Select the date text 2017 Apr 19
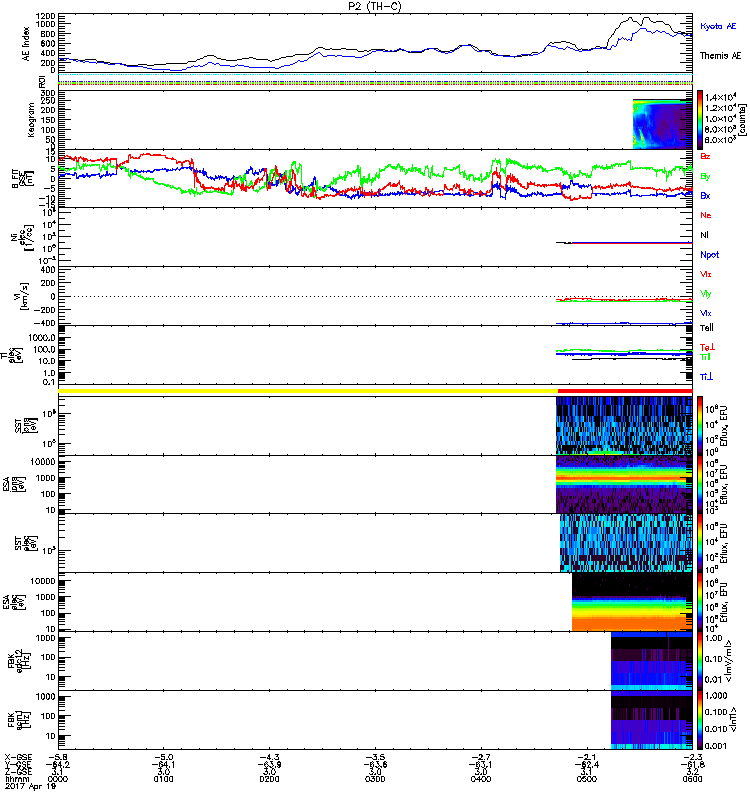Image resolution: width=750 pixels, height=800 pixels. point(30,786)
